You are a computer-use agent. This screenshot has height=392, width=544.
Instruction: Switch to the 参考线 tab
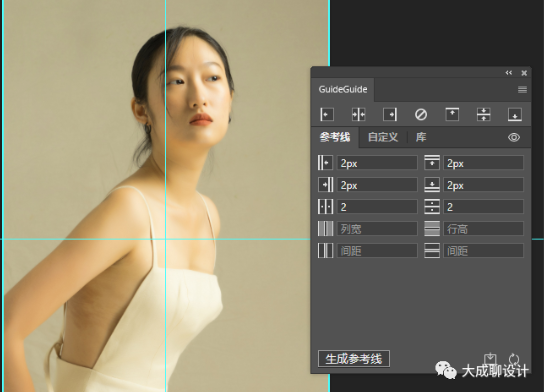pyautogui.click(x=334, y=137)
